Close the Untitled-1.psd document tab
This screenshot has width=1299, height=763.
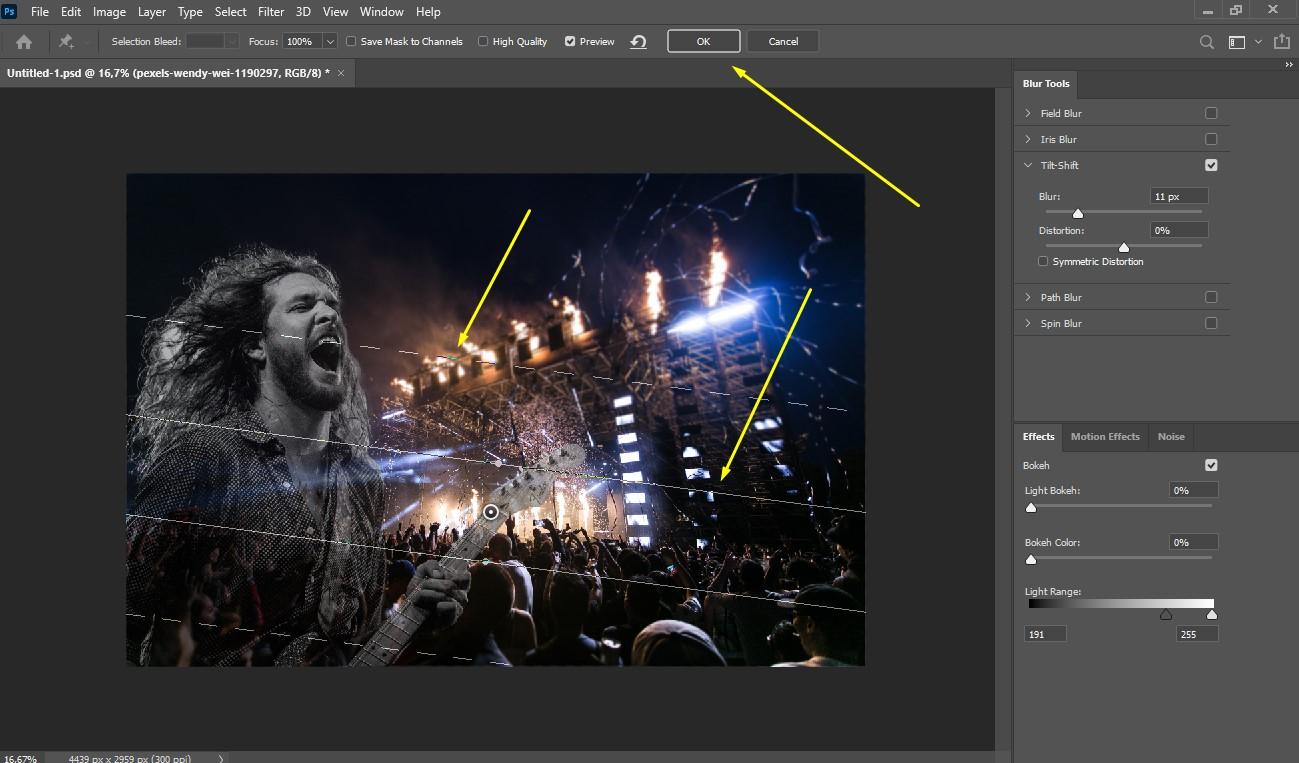341,73
